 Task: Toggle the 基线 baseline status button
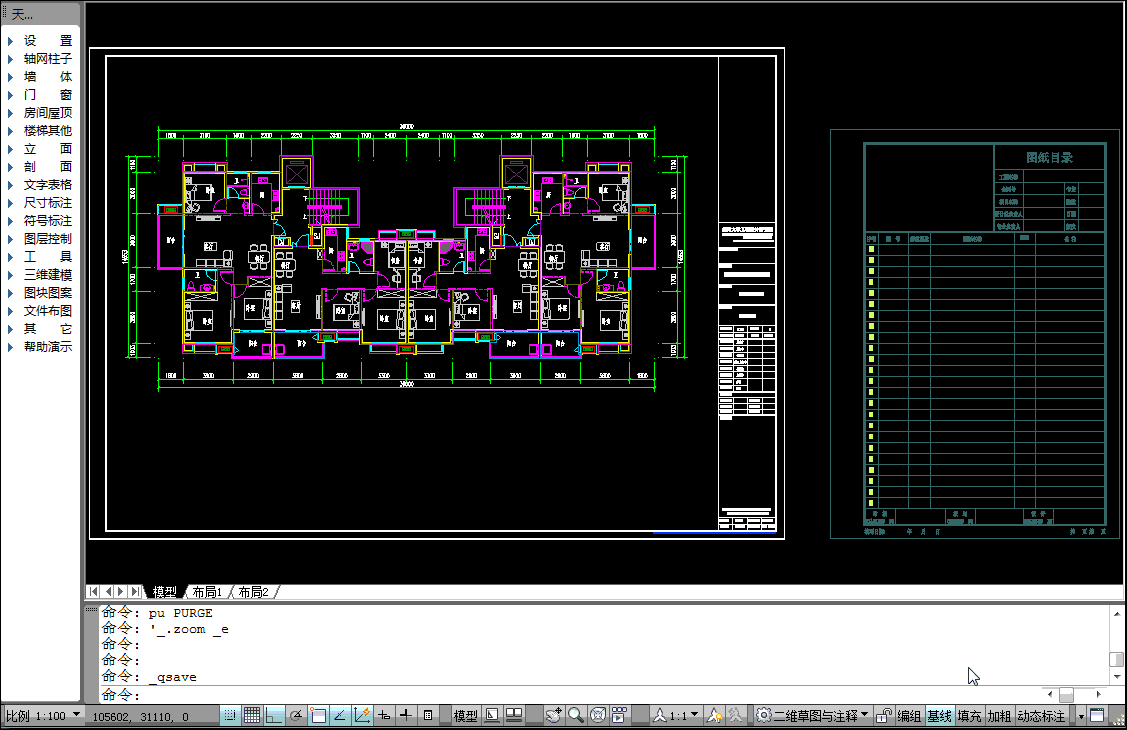(939, 716)
